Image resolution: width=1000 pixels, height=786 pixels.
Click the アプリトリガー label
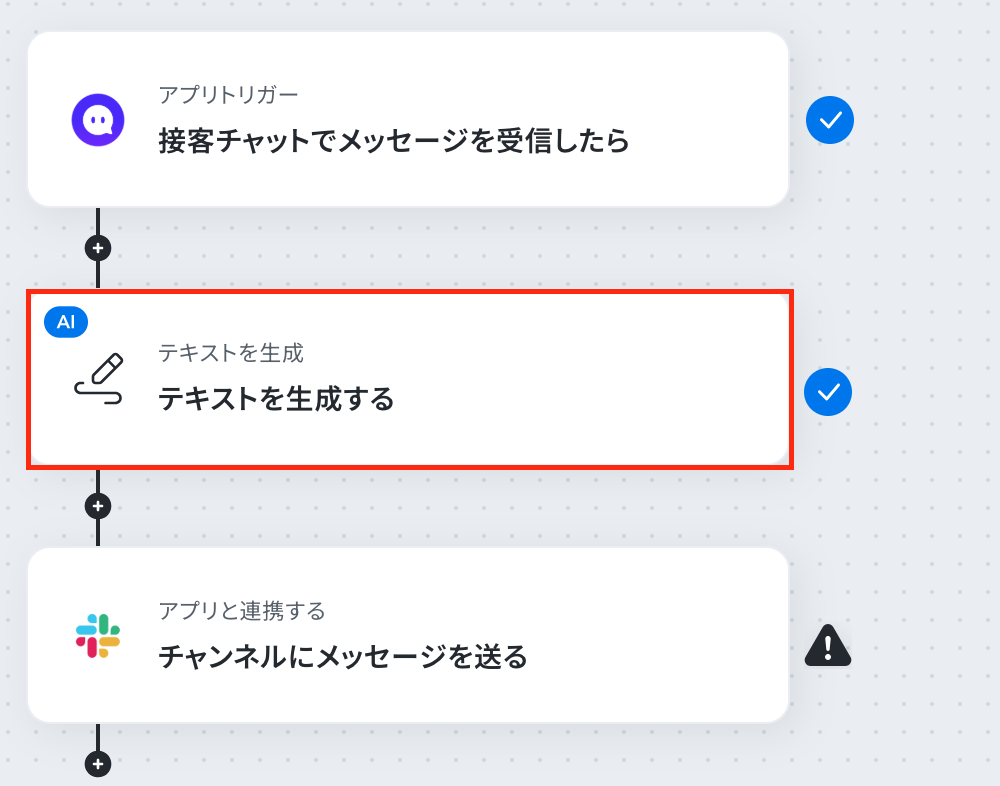[228, 95]
